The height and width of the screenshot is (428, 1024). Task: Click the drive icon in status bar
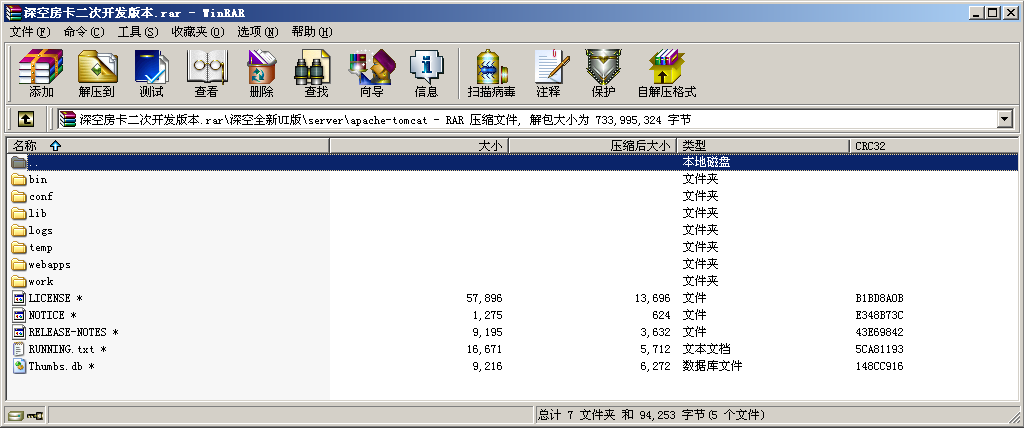click(16, 415)
